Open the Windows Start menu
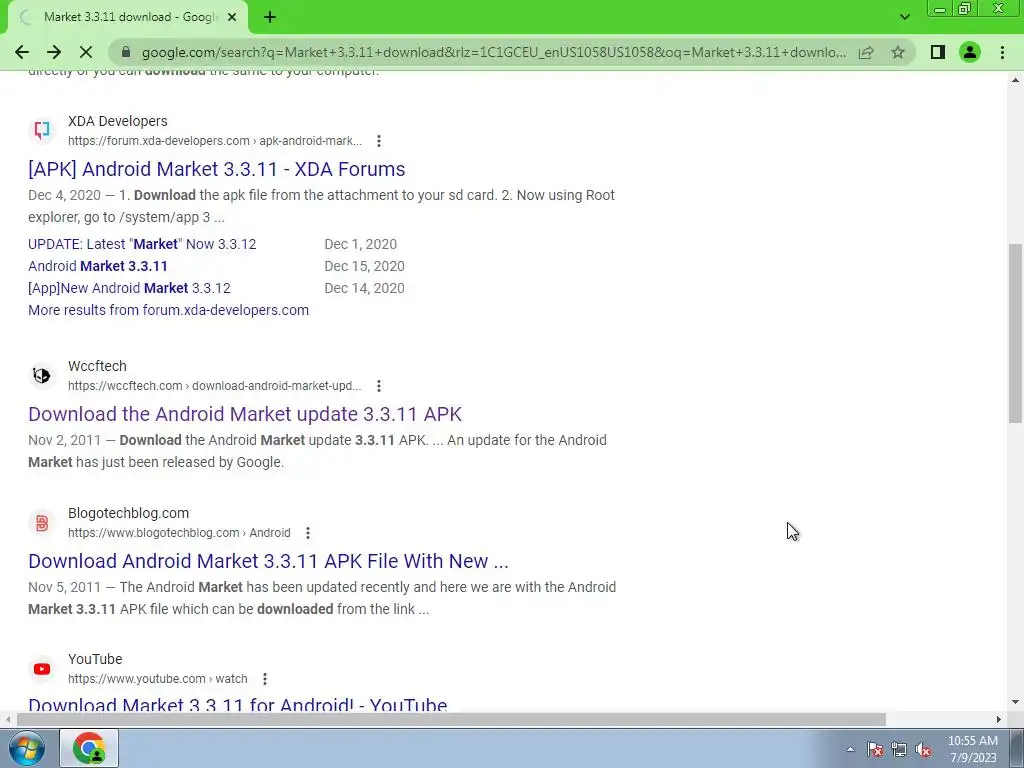 [x=26, y=748]
